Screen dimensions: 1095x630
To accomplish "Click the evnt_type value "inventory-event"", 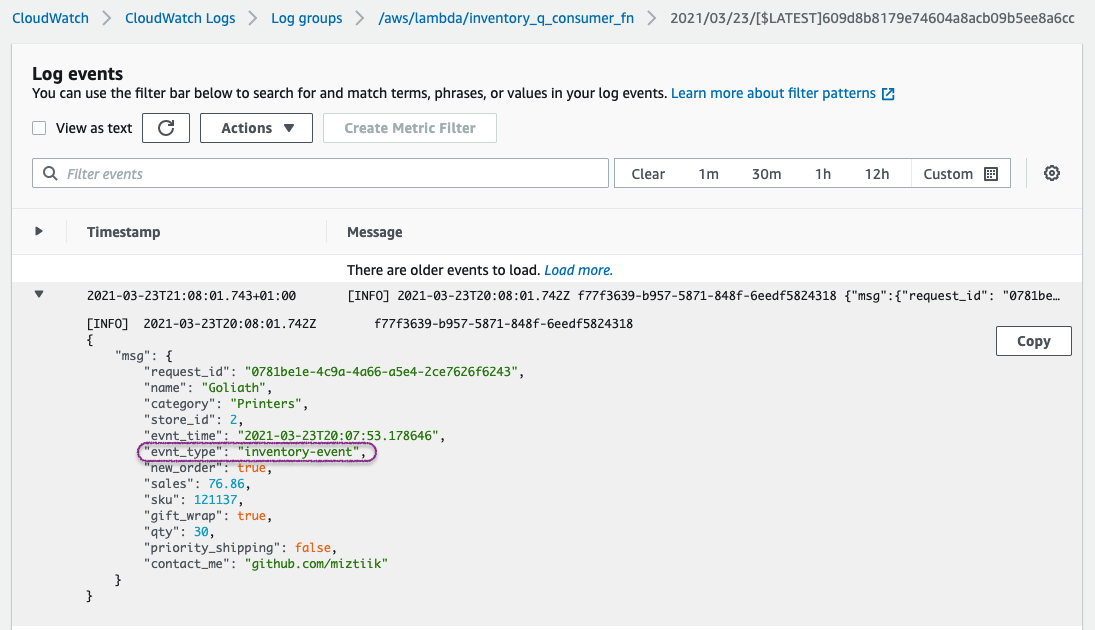I will pyautogui.click(x=298, y=452).
